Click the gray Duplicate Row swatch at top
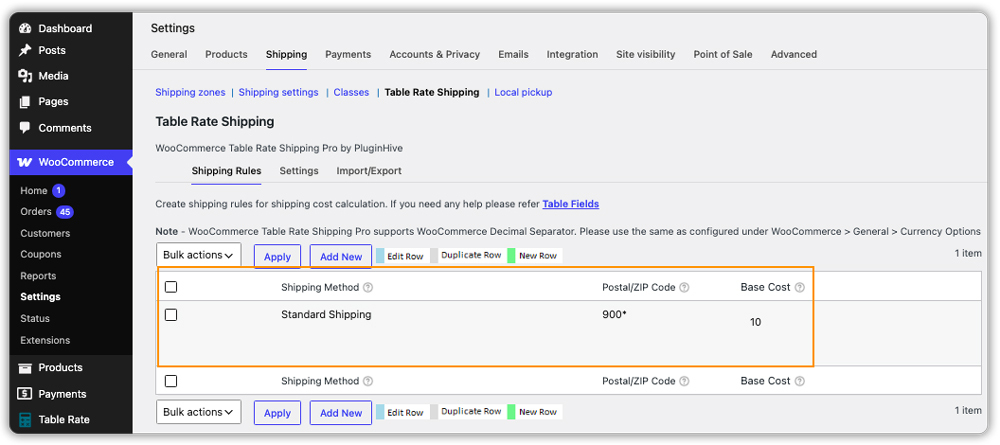Screen dimensions: 1000x445 (434, 256)
